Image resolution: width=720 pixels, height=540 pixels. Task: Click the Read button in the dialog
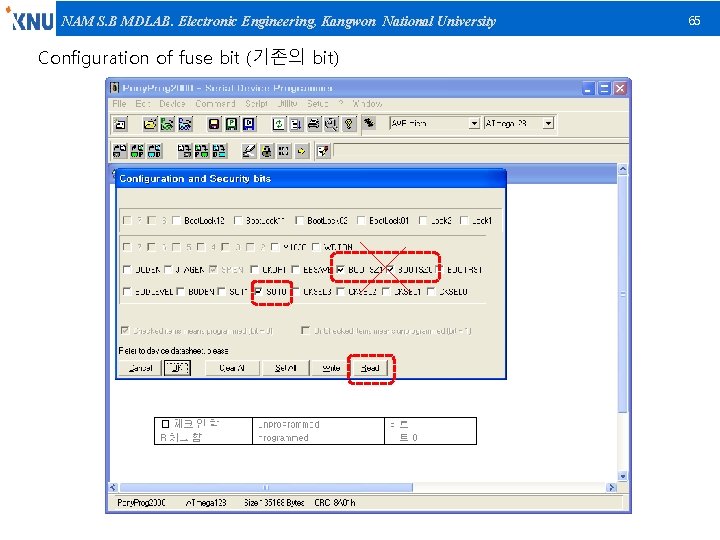point(370,368)
